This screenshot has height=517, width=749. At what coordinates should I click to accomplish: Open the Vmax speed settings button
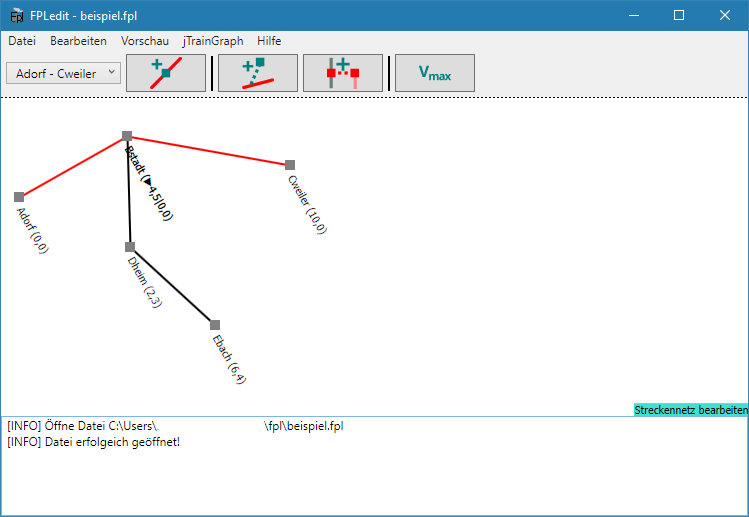point(435,73)
